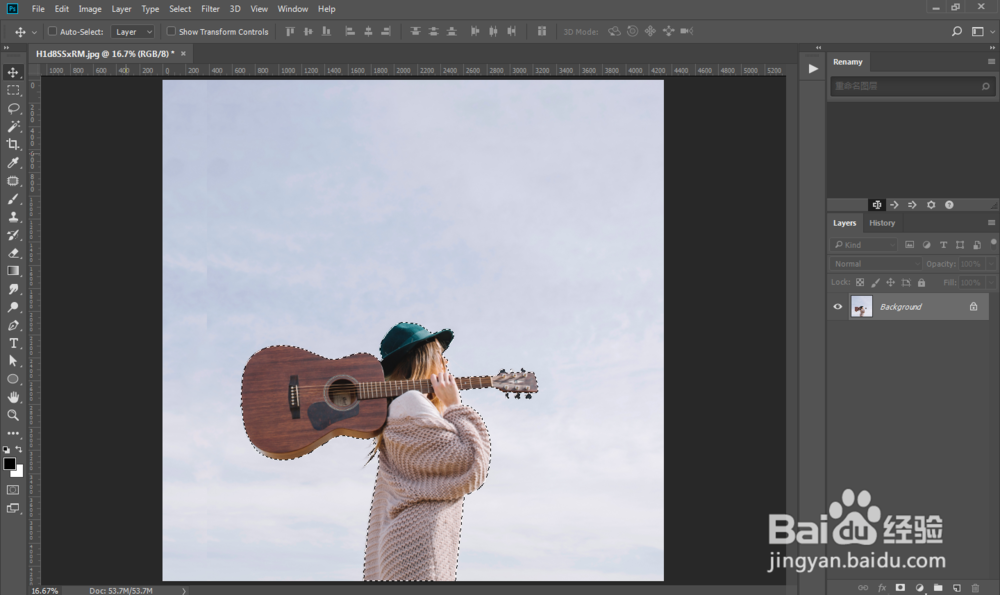
Task: Open Renamy help question mark icon
Action: [949, 205]
